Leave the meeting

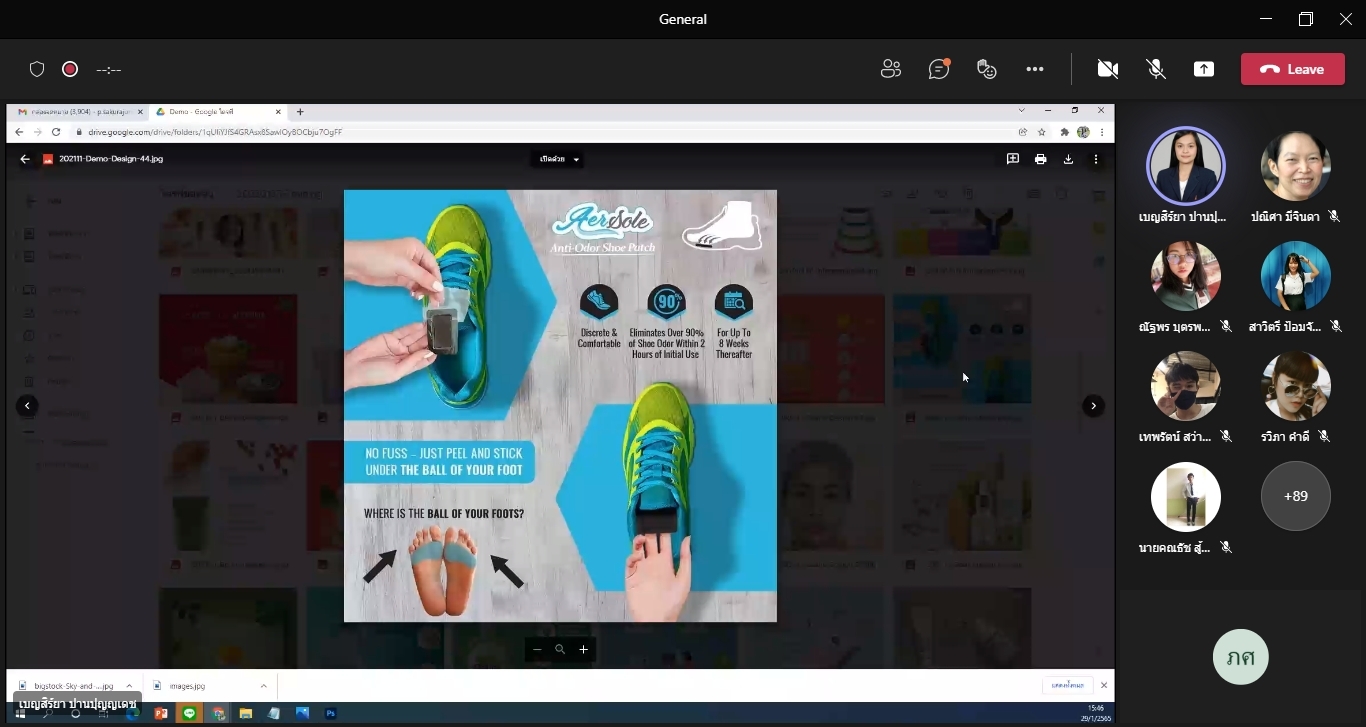point(1292,69)
